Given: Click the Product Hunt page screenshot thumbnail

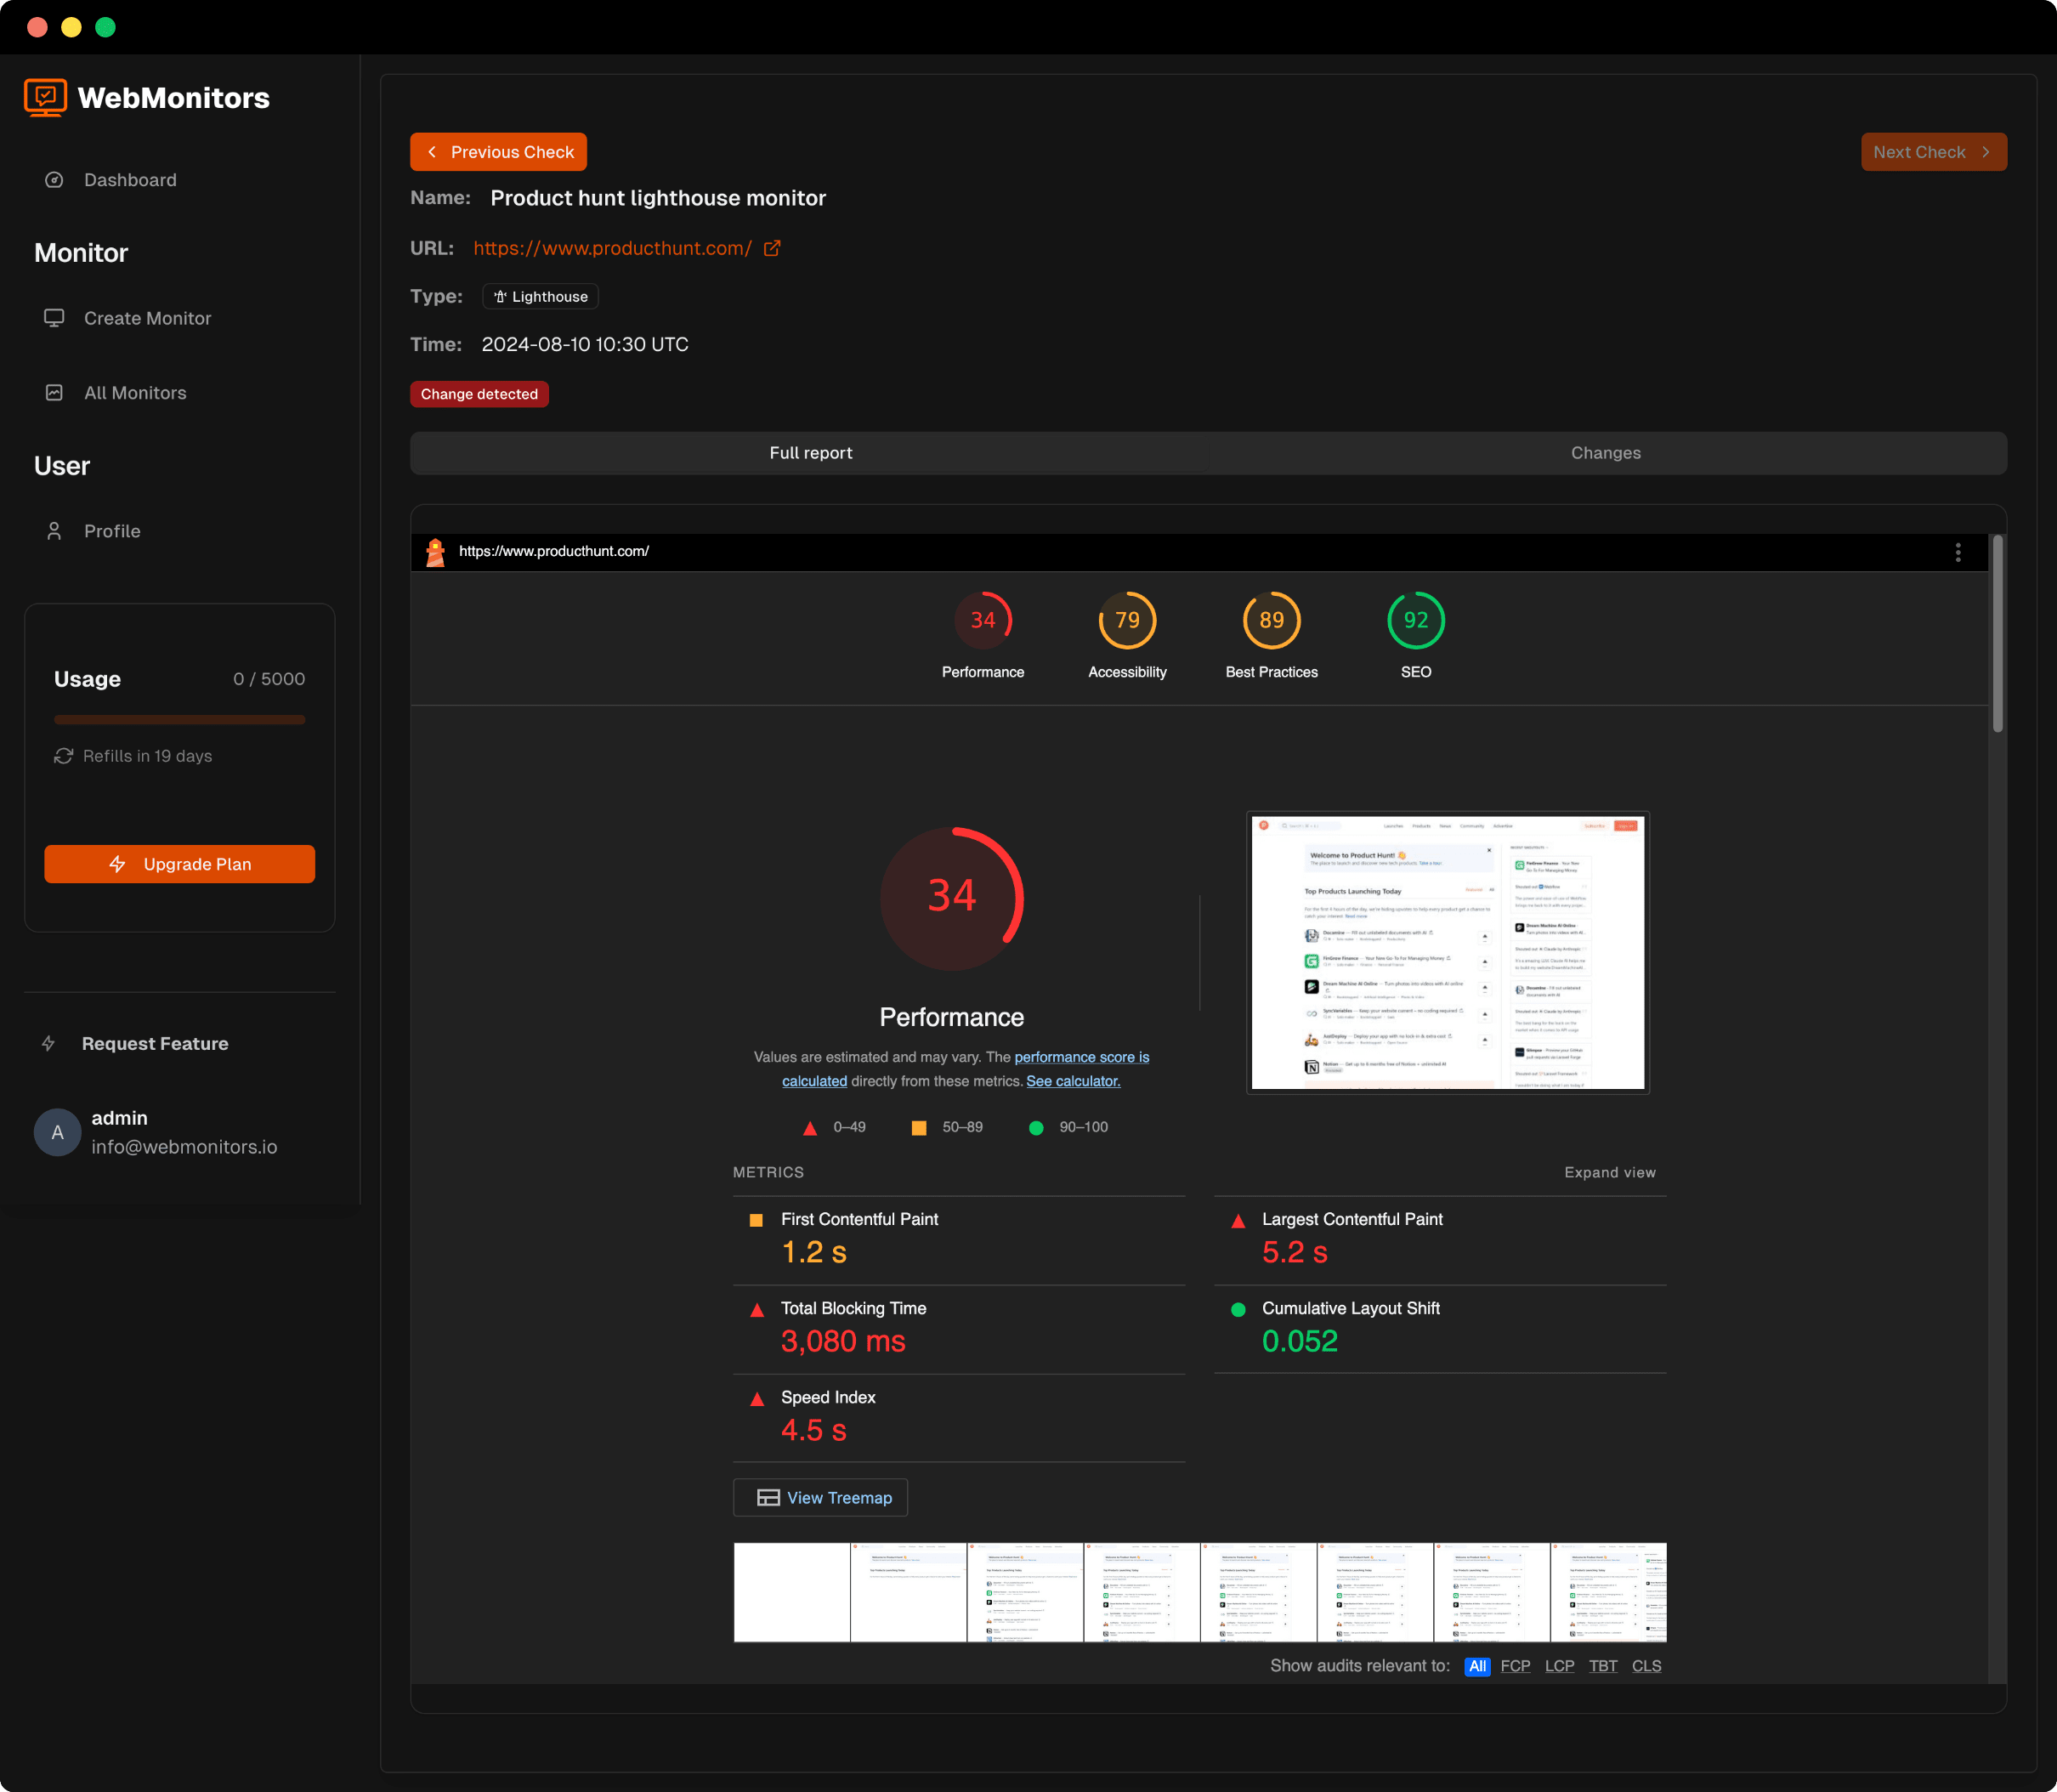Looking at the screenshot, I should point(1447,952).
